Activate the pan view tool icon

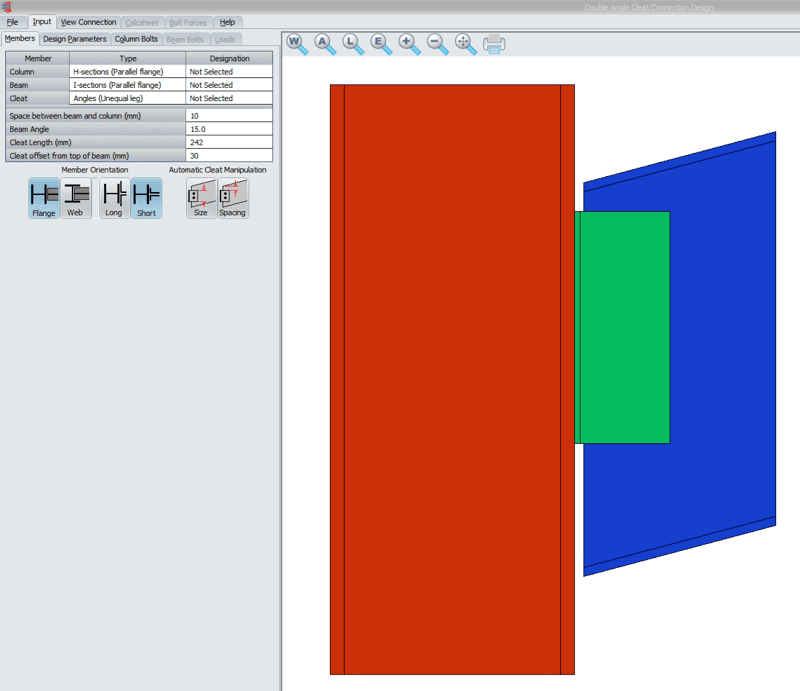pos(465,43)
